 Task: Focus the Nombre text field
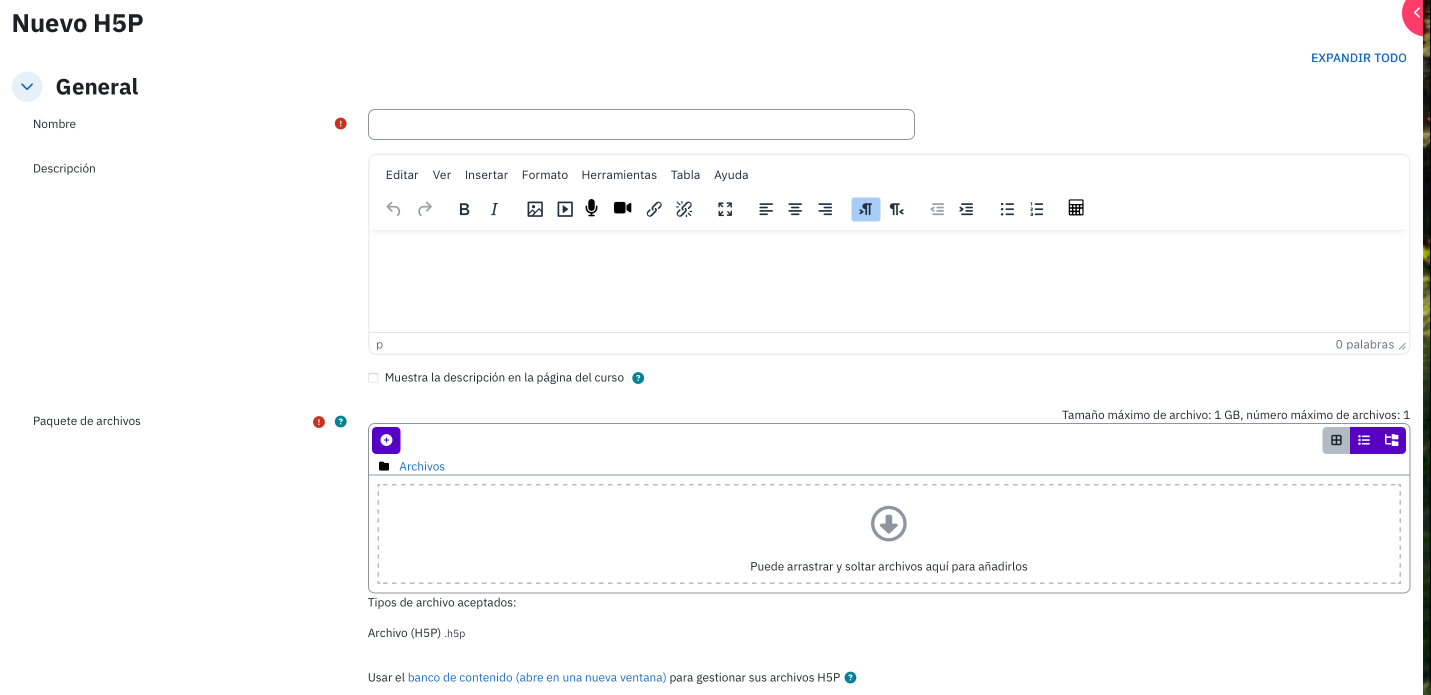[x=641, y=124]
